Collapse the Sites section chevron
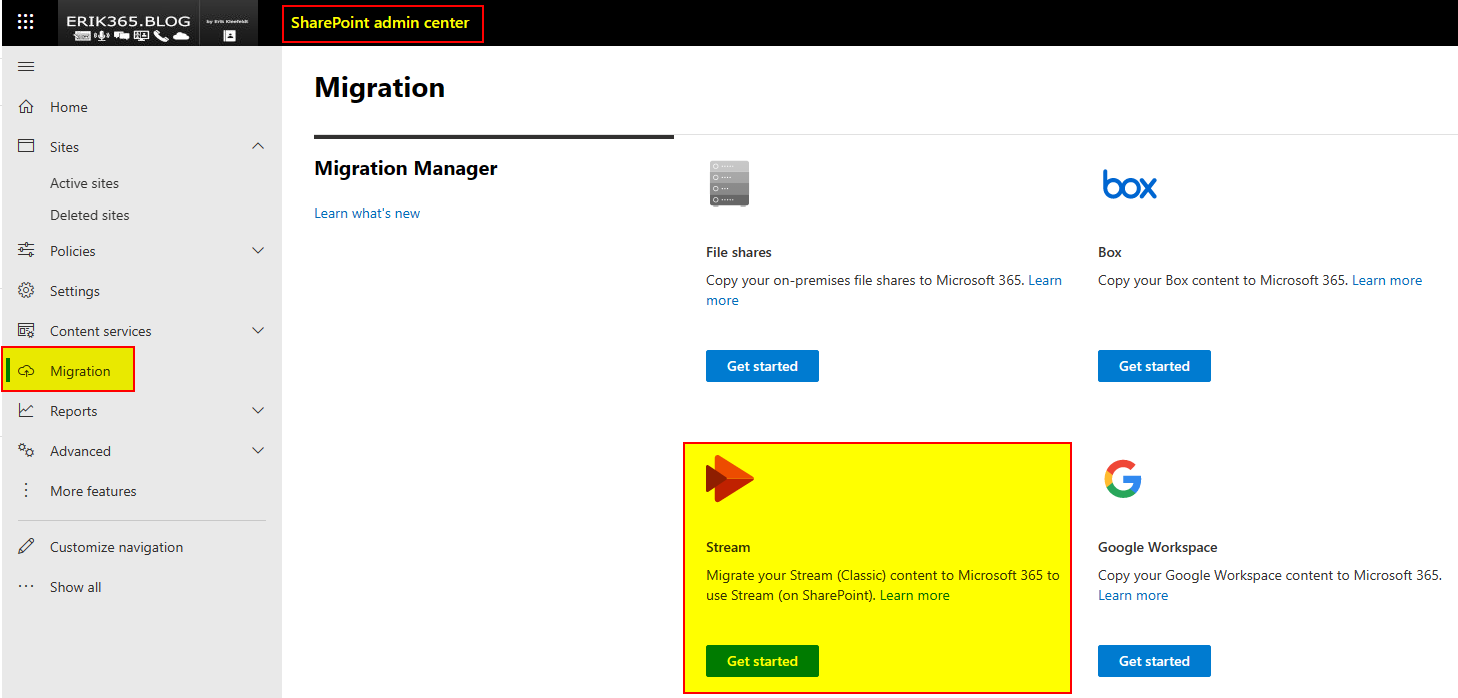 258,147
